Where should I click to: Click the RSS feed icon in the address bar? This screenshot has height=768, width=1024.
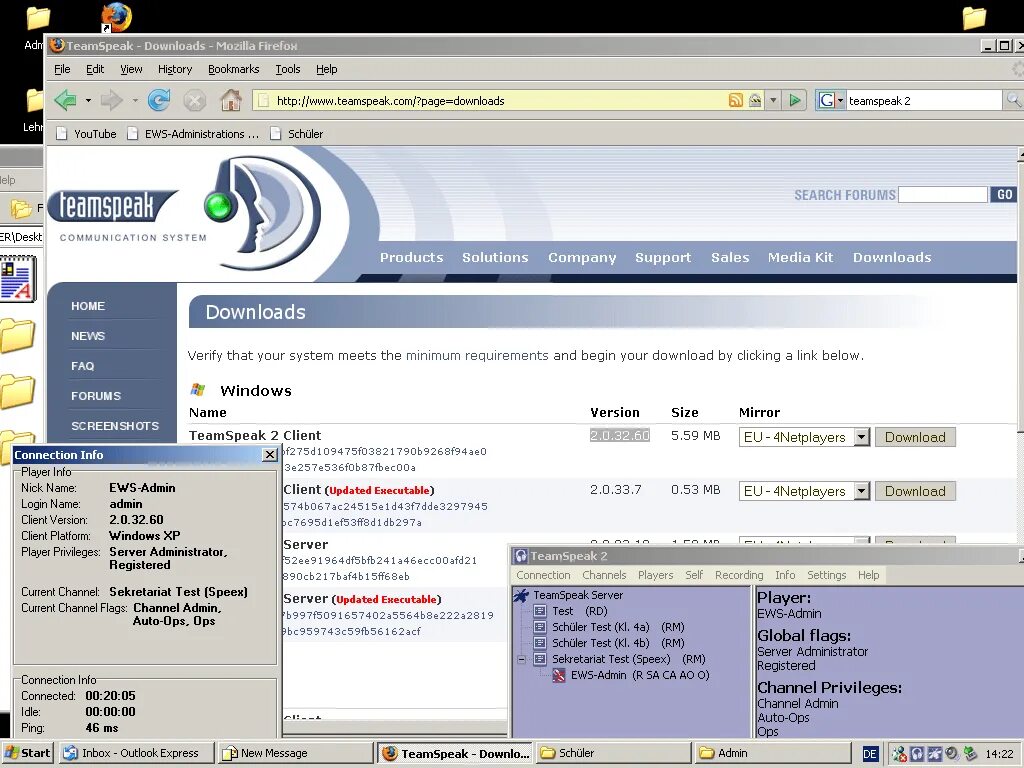coord(735,101)
